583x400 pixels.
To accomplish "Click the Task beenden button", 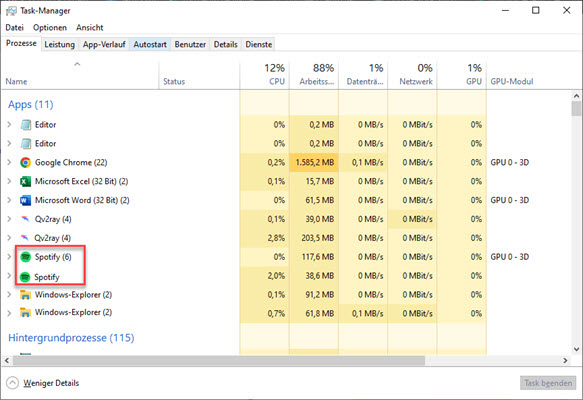I will [548, 383].
